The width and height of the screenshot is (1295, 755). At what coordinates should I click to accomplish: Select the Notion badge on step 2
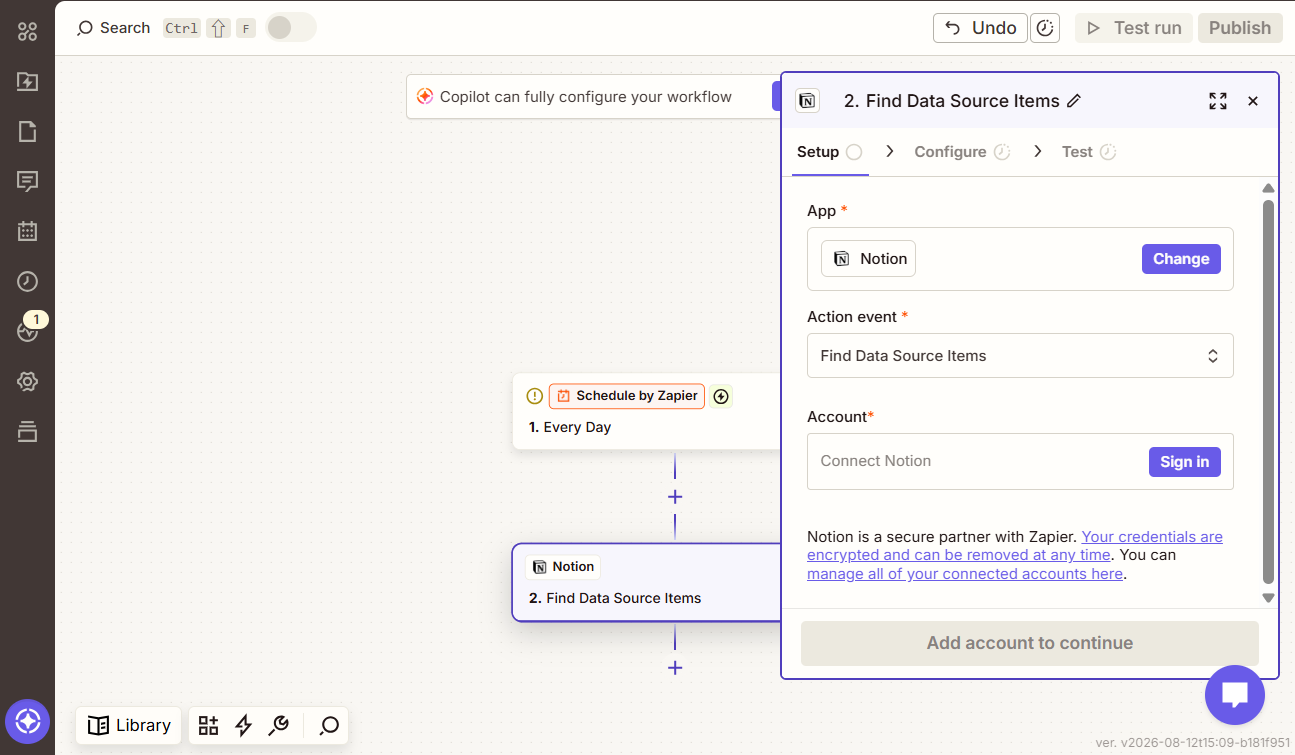(563, 567)
